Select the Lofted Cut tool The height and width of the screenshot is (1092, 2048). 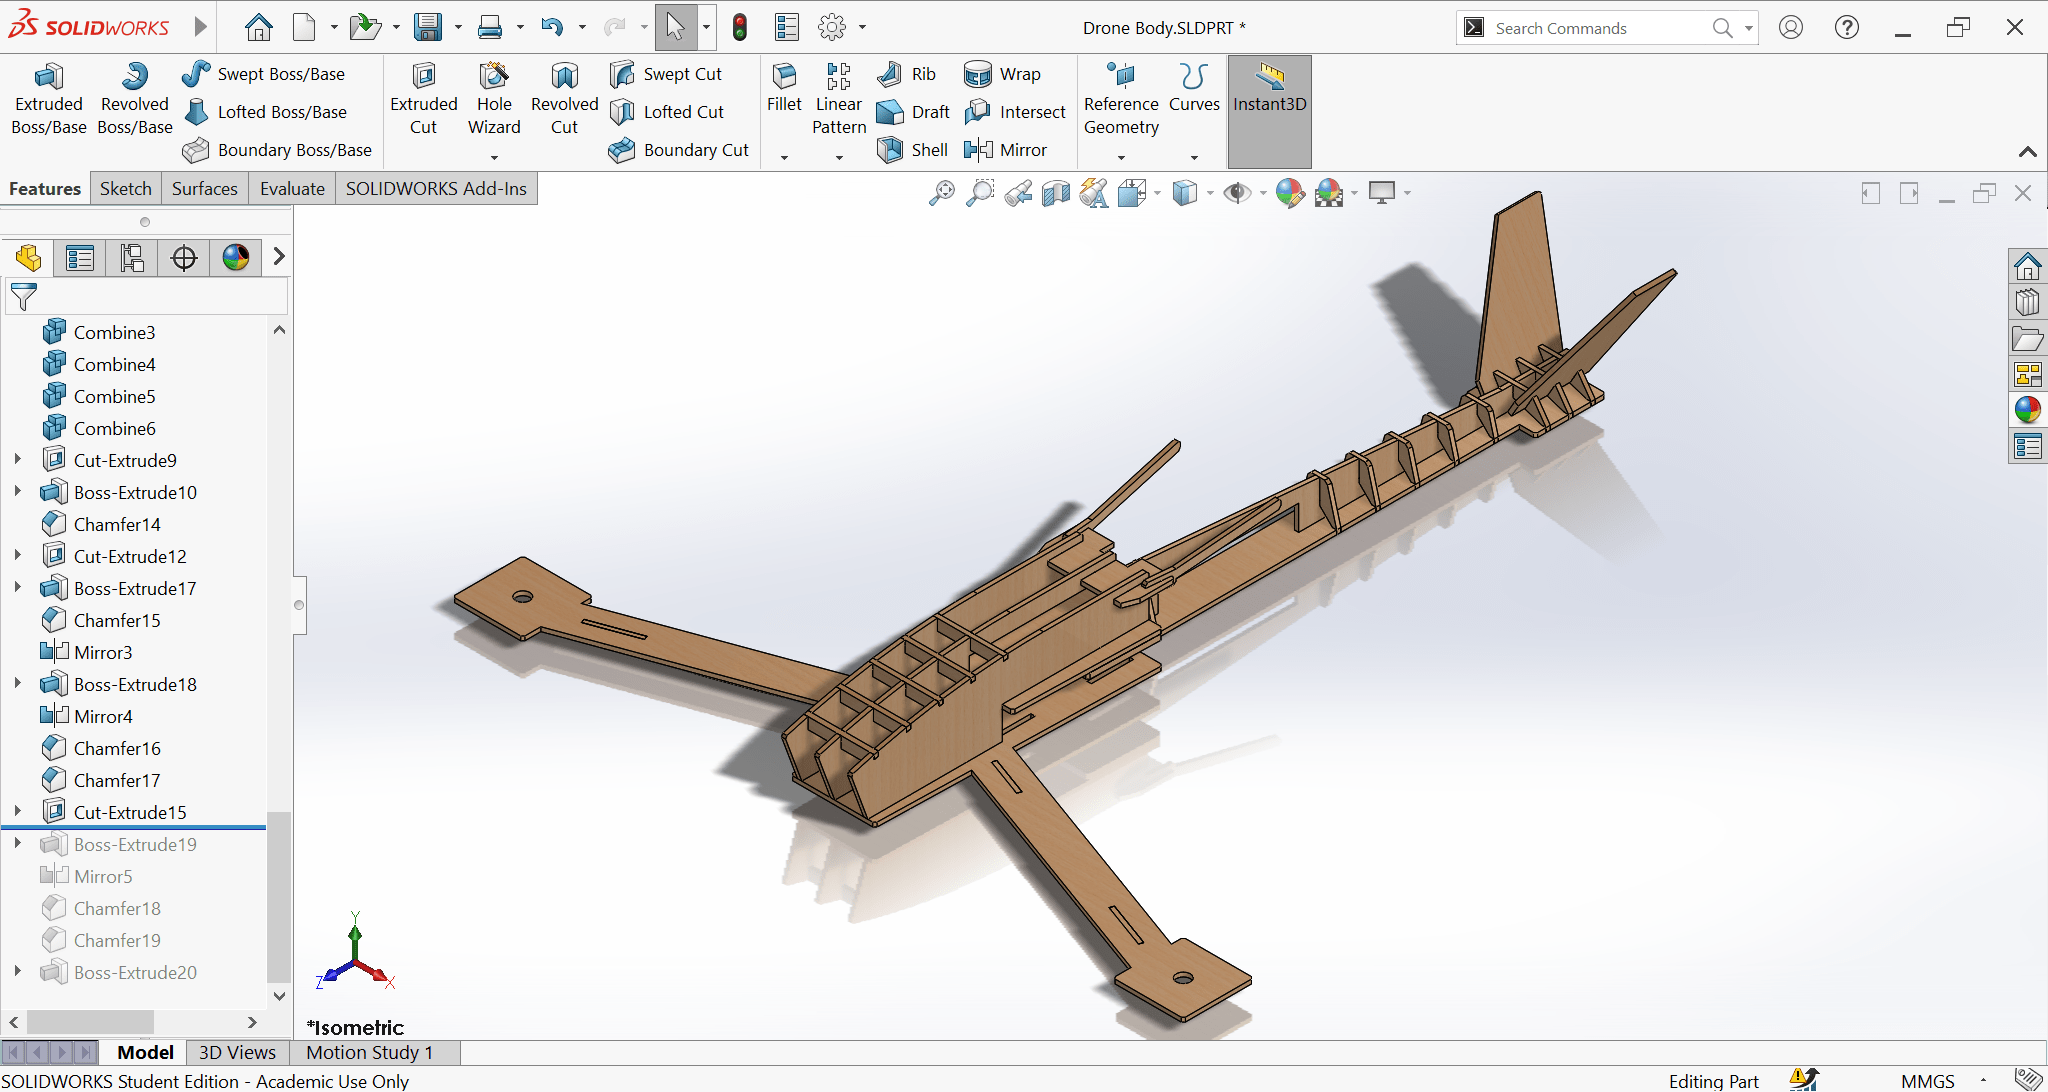pos(666,112)
